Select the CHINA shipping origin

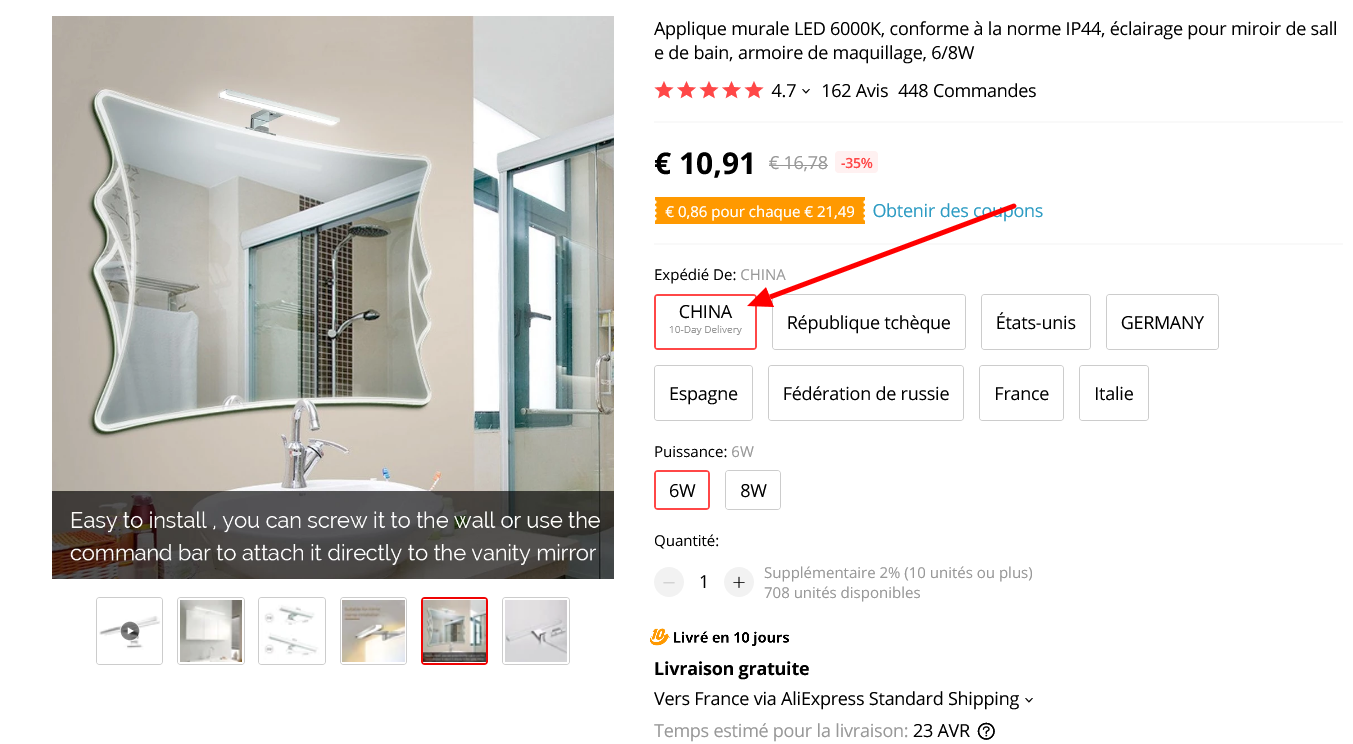[705, 322]
